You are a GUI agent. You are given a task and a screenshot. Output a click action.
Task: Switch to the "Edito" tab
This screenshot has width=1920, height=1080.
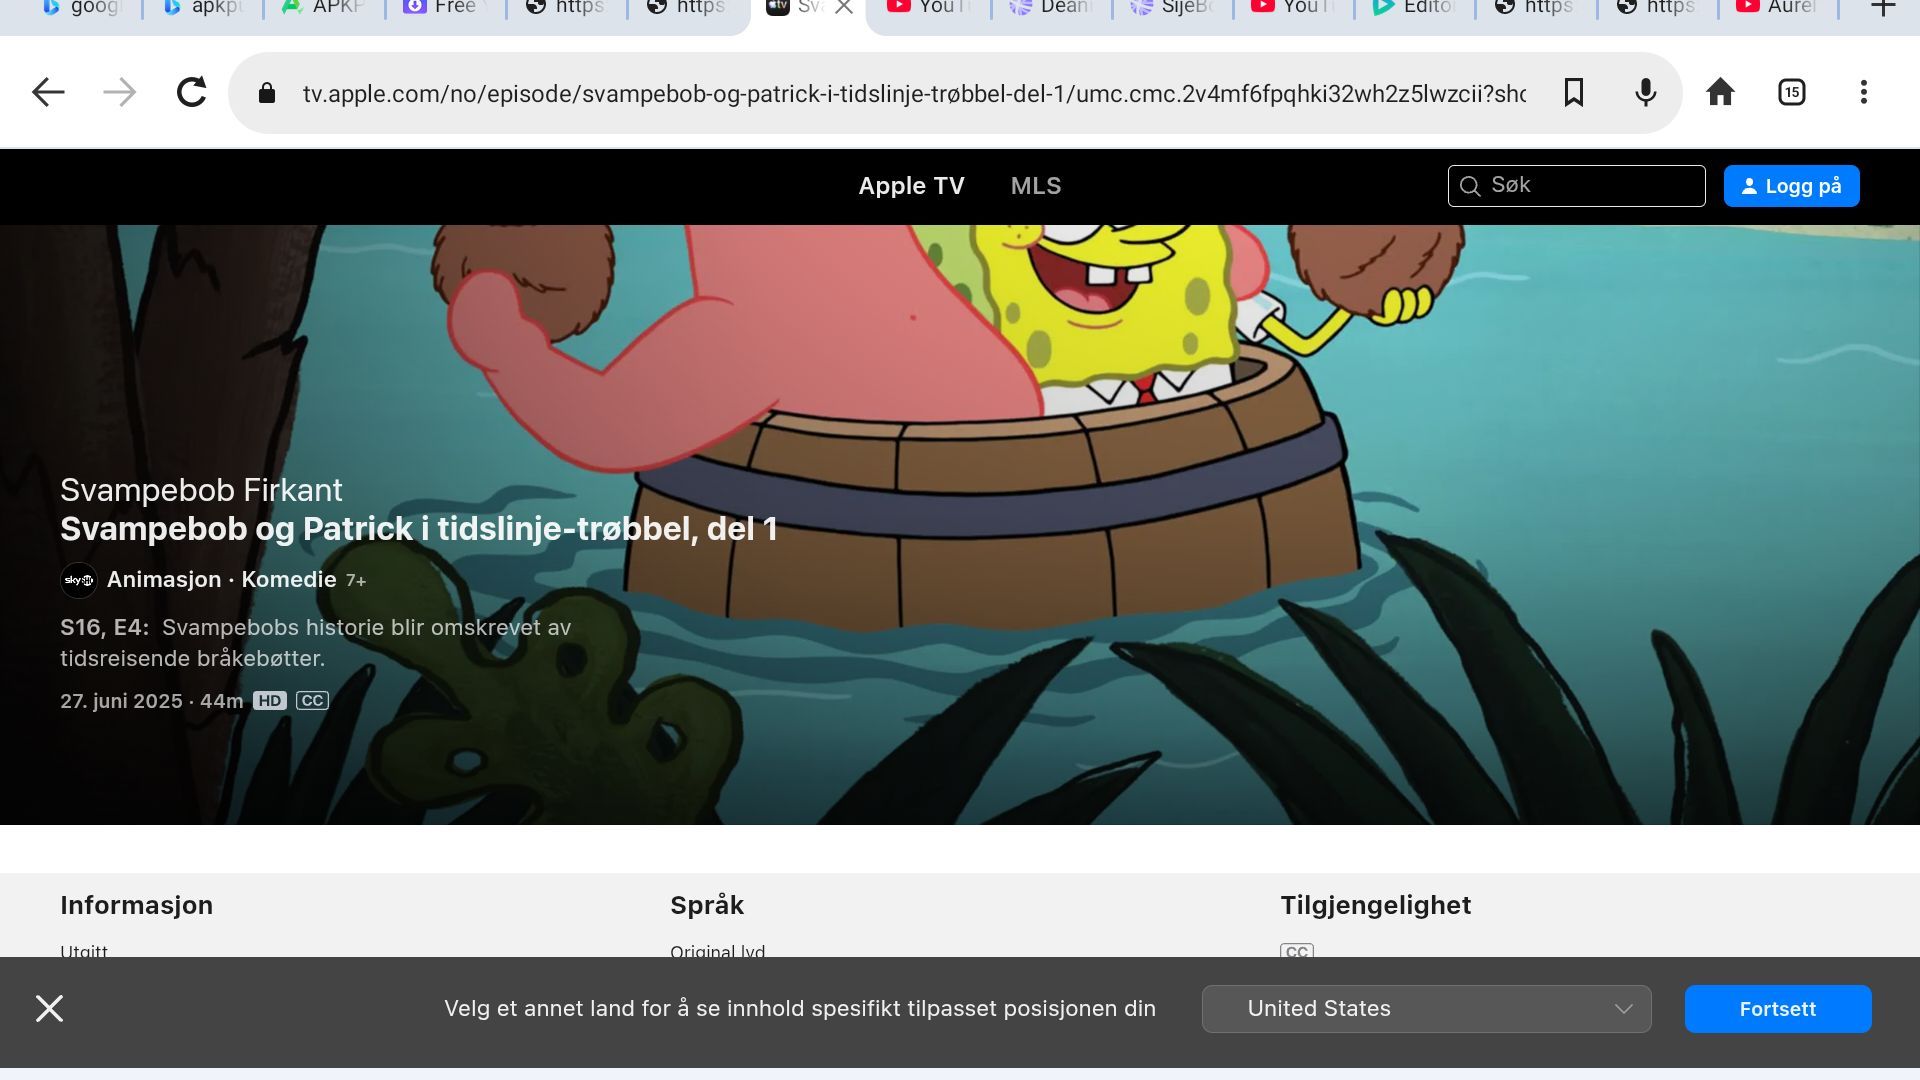tap(1413, 8)
